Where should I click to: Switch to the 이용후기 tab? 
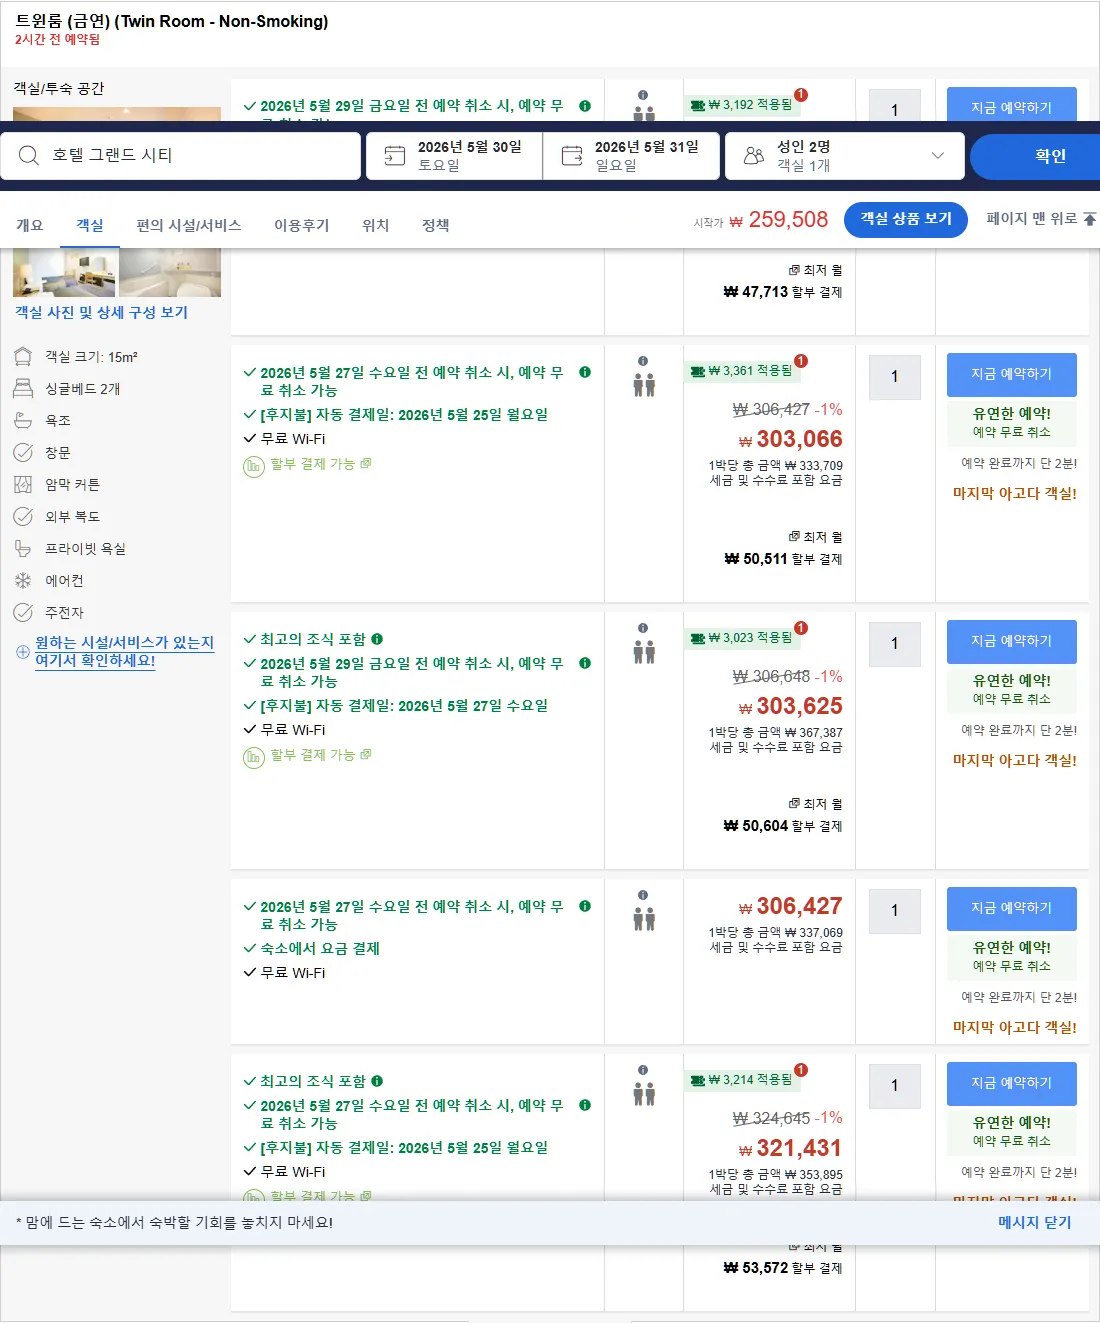click(x=302, y=225)
